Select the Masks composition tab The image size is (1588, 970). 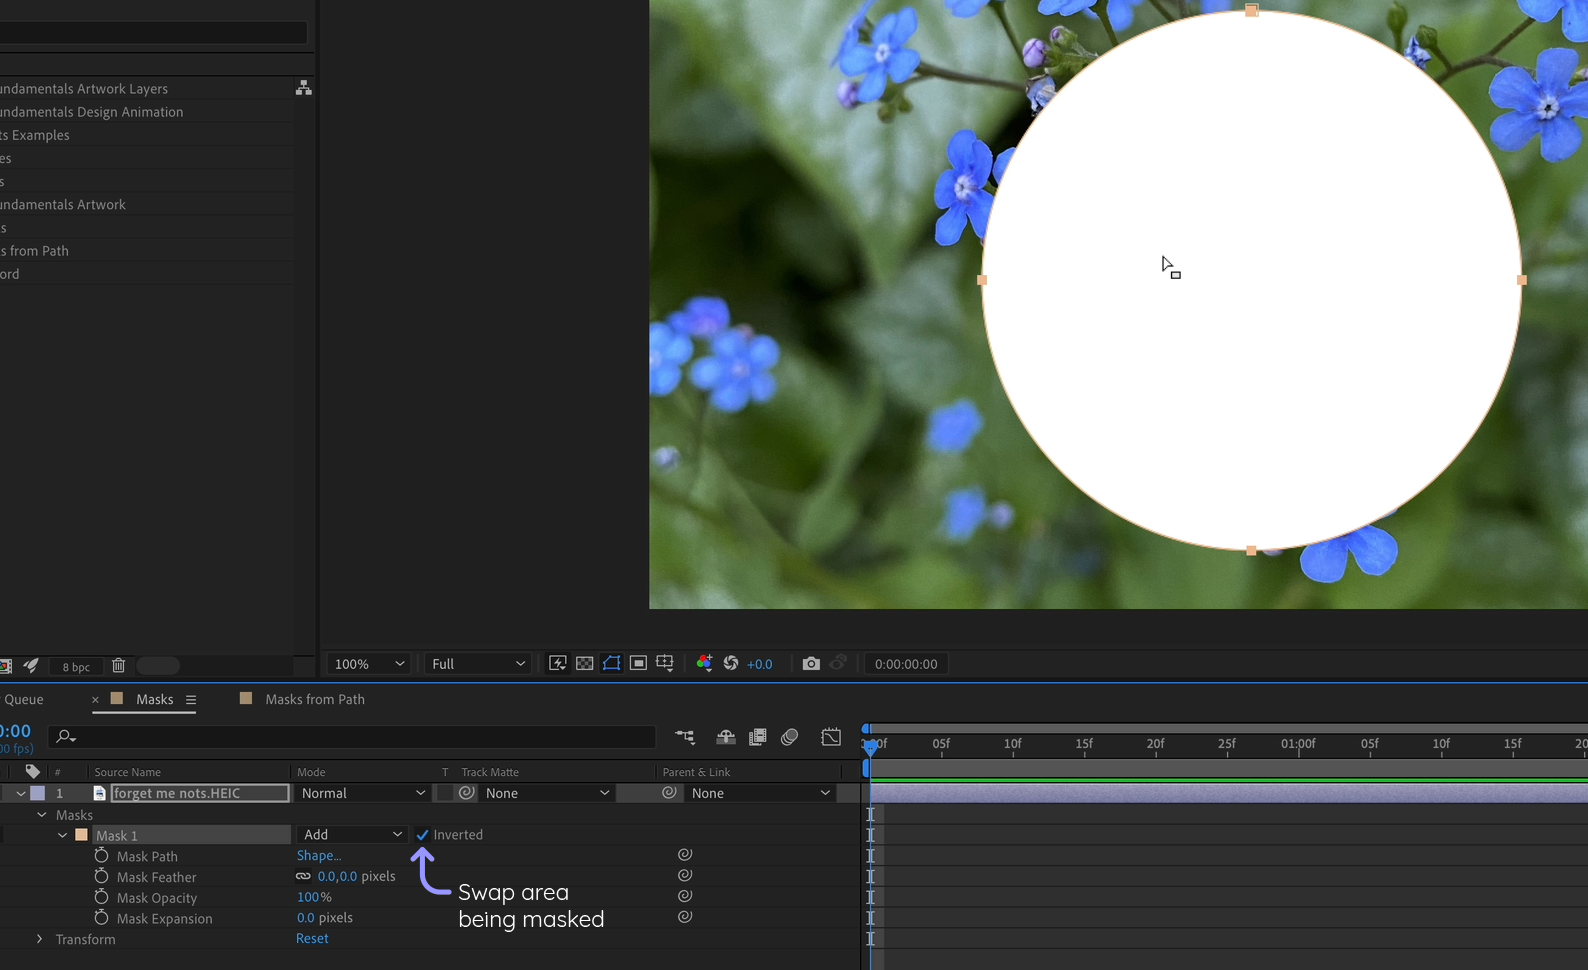(x=154, y=699)
